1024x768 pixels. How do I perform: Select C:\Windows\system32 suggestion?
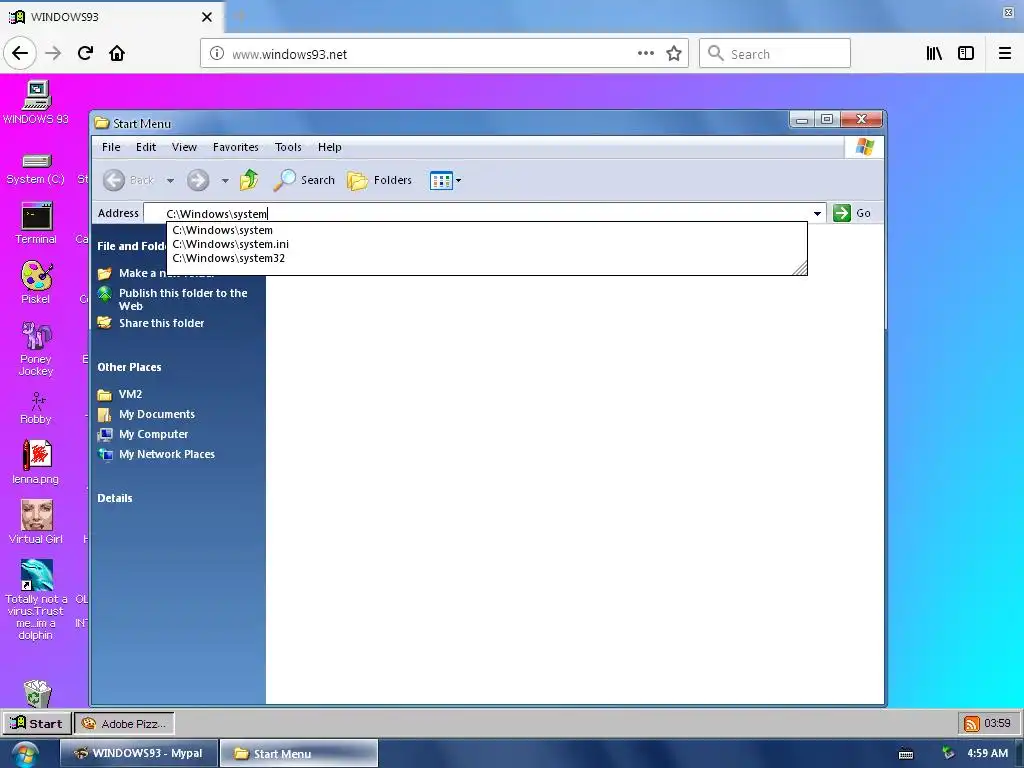pyautogui.click(x=487, y=258)
